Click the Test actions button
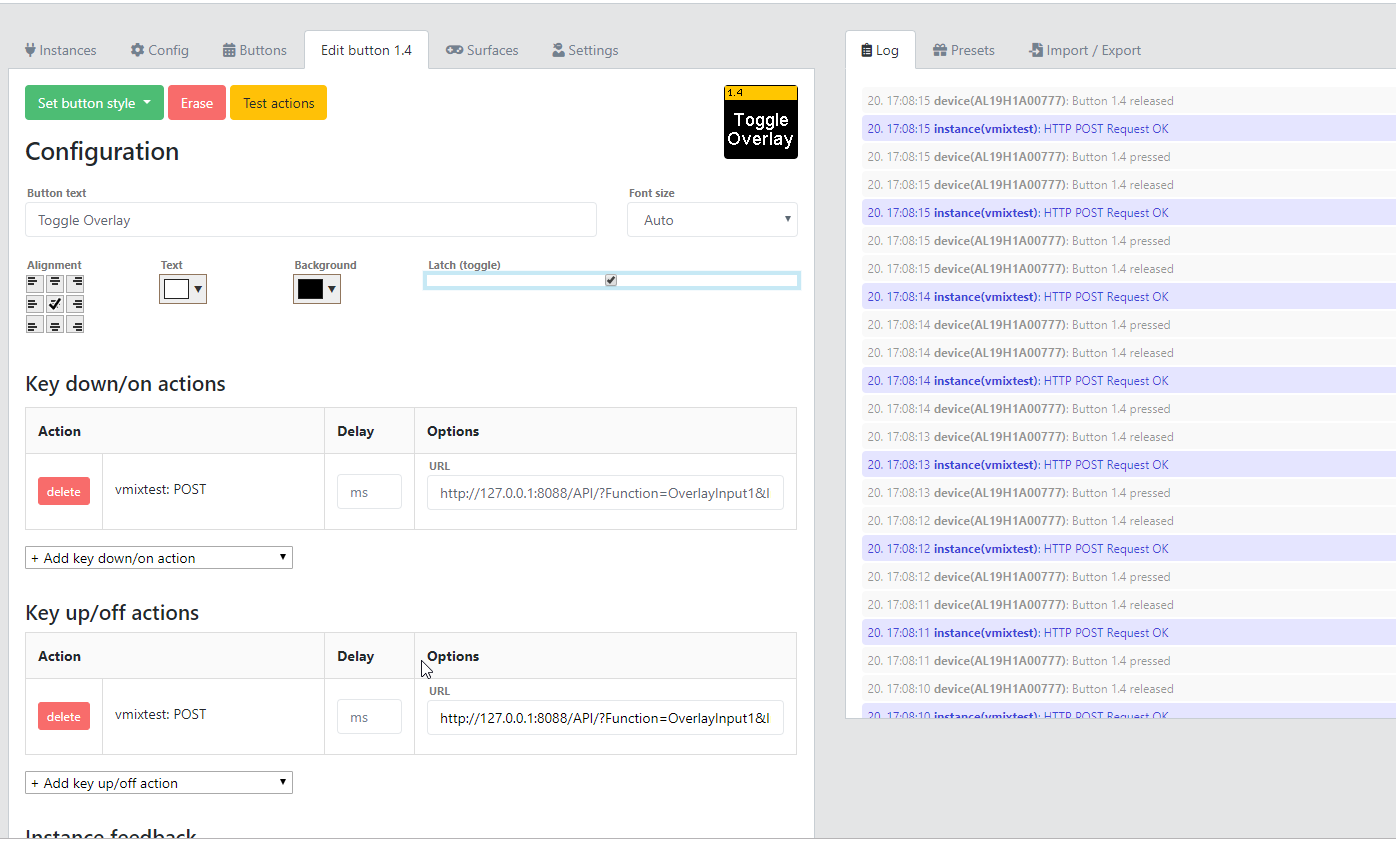The image size is (1396, 842). point(278,102)
